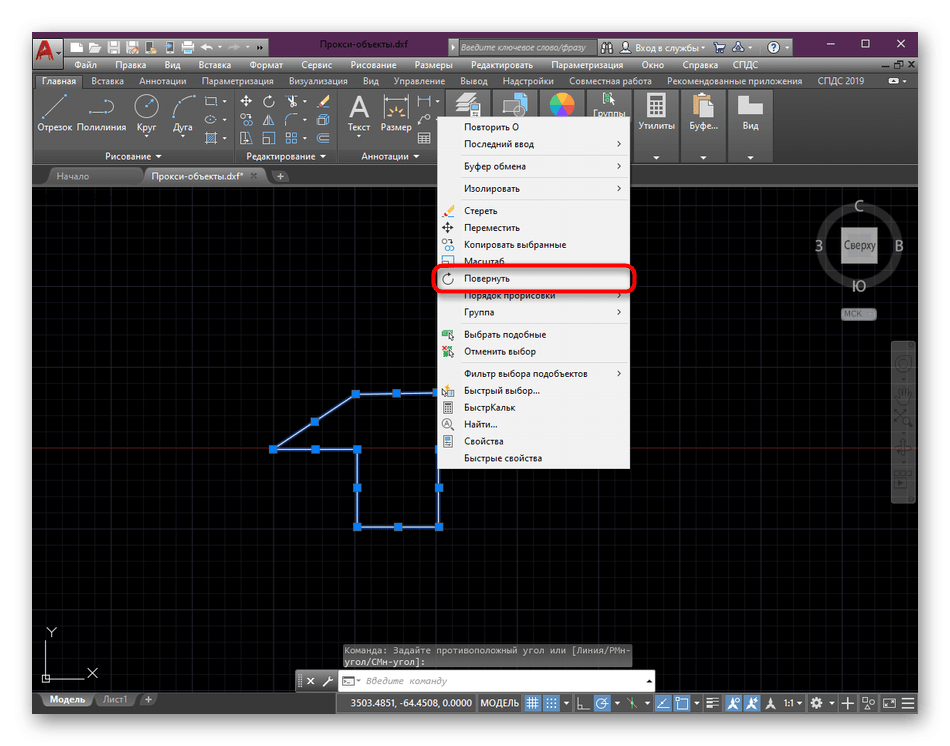
Task: Click the Offset tool in ribbon
Action: [323, 138]
